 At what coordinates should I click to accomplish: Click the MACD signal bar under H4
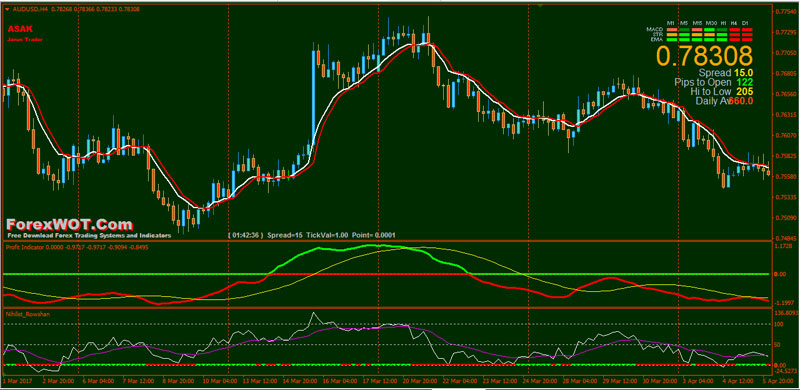pos(735,30)
